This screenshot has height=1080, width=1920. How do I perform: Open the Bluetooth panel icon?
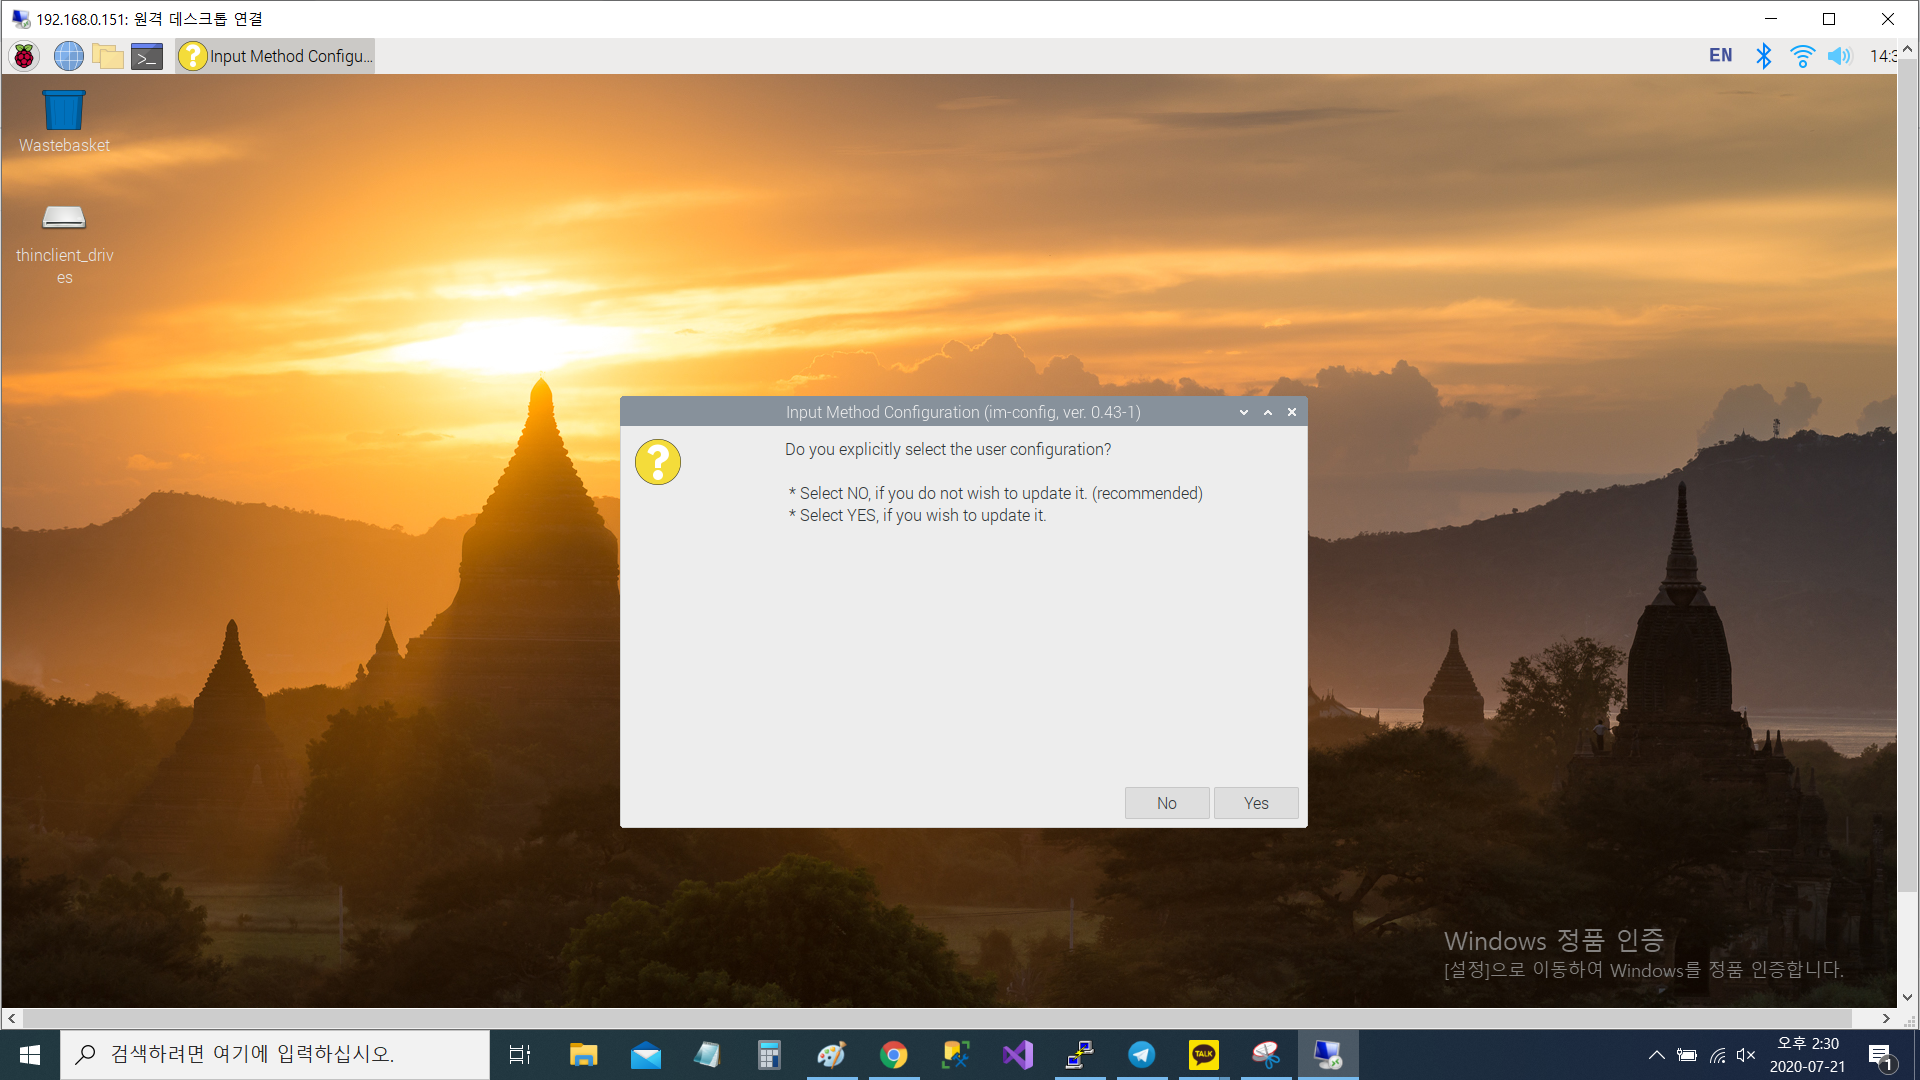click(x=1764, y=56)
